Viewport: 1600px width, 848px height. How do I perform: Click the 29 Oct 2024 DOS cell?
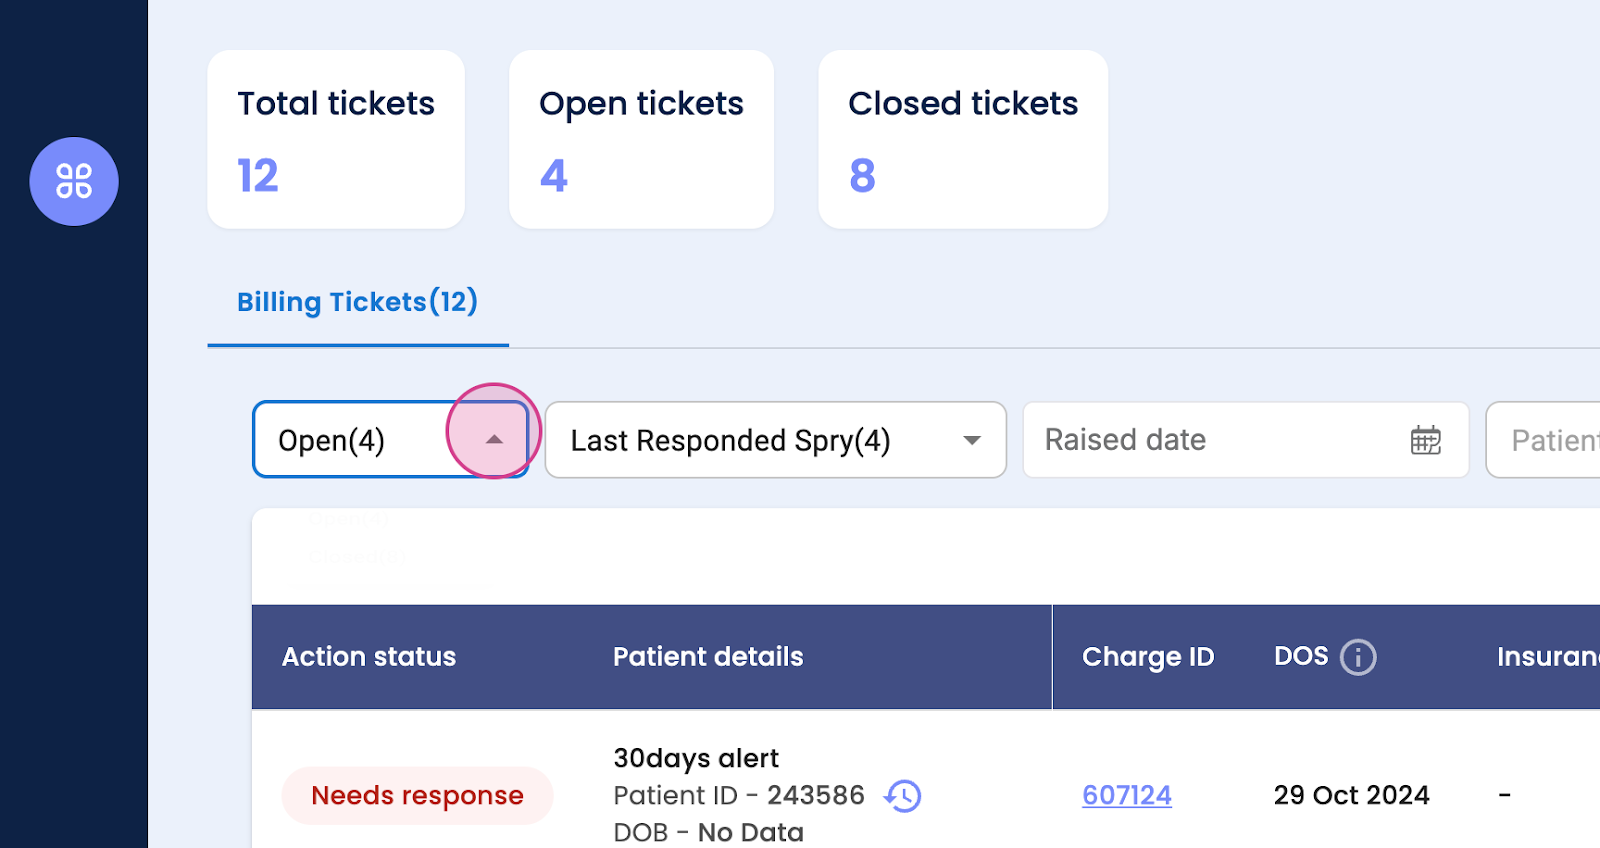[x=1351, y=795]
